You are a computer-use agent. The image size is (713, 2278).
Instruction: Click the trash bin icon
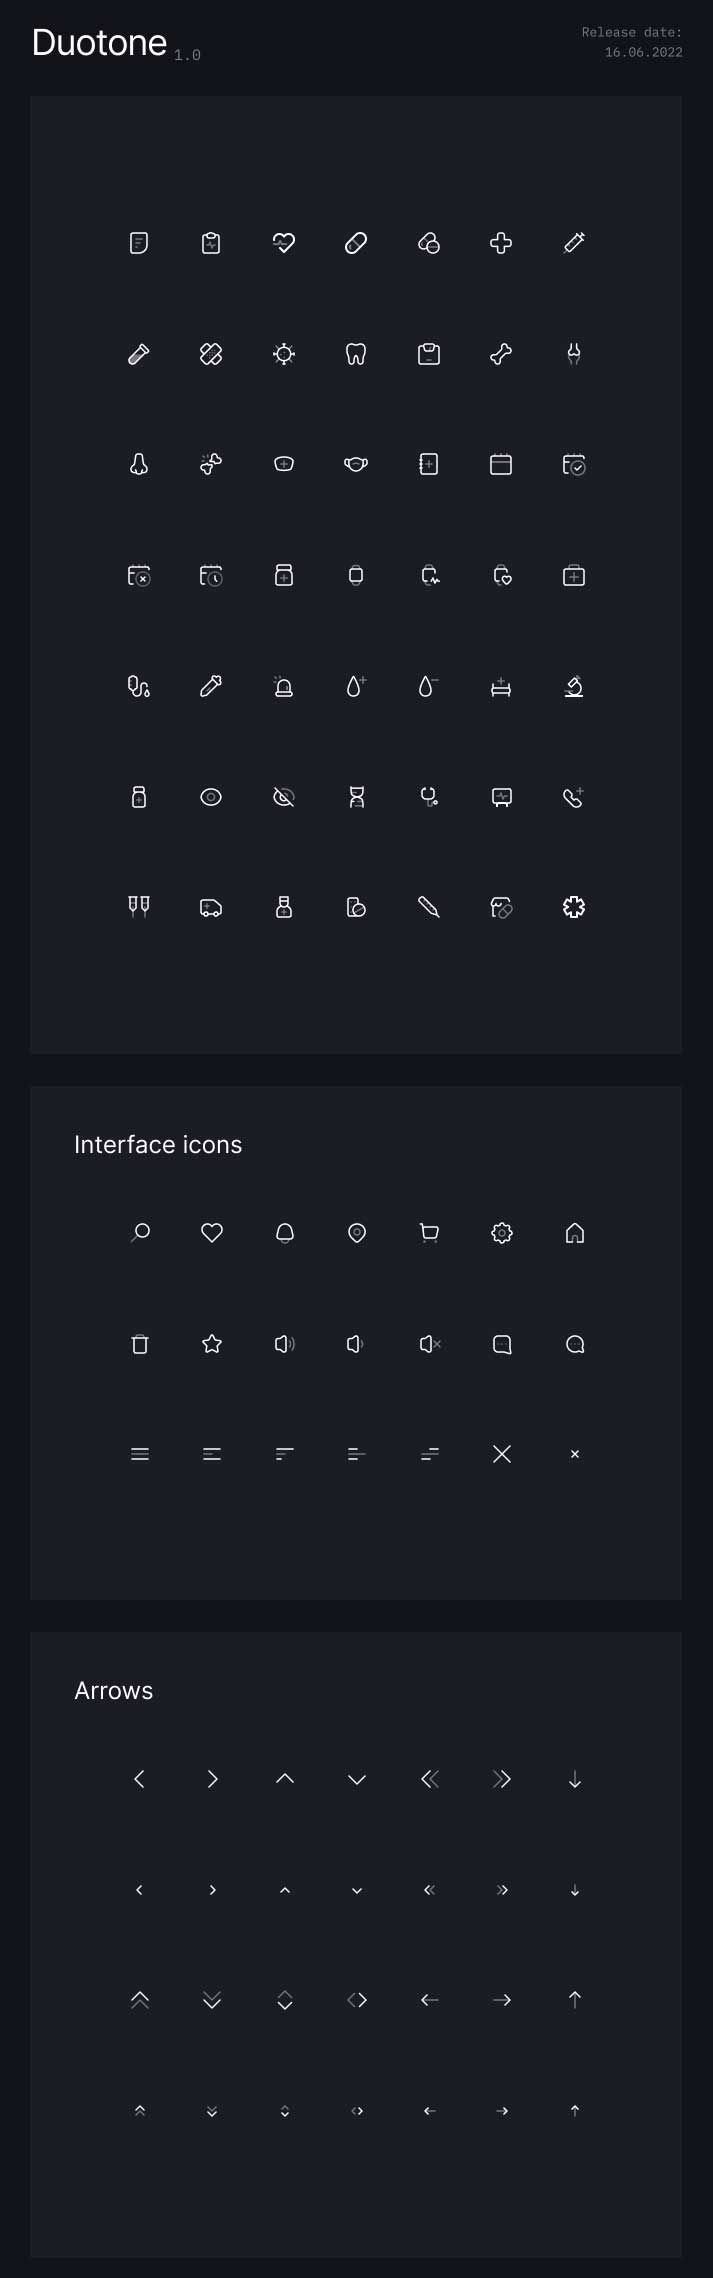140,1344
